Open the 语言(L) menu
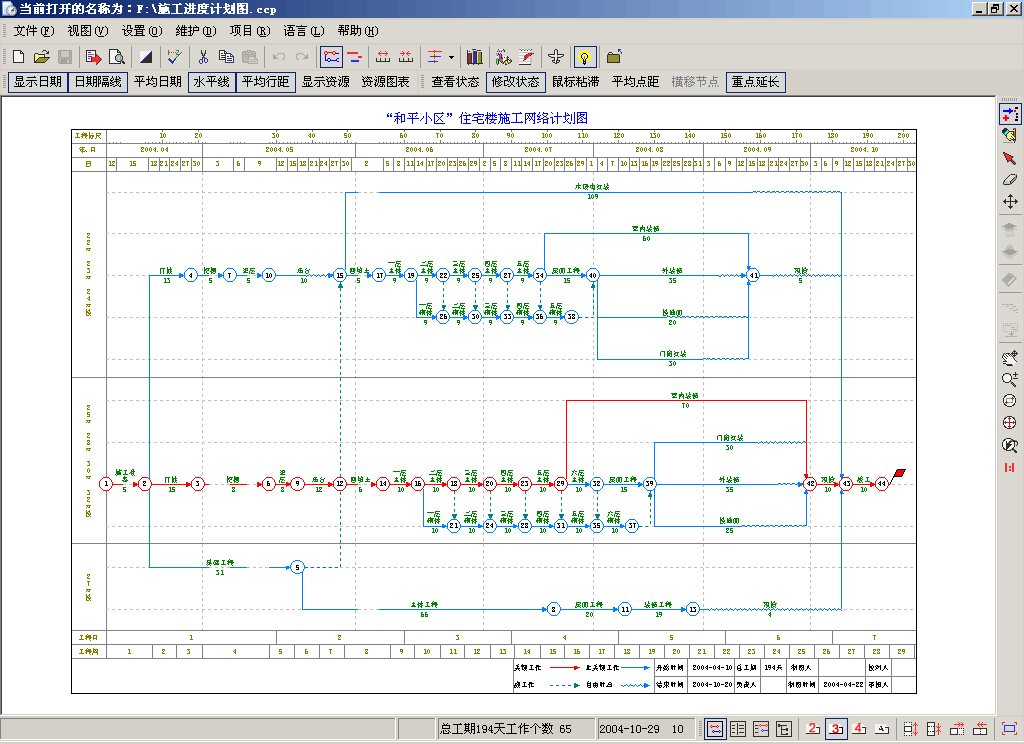The height and width of the screenshot is (744, 1024). 304,31
